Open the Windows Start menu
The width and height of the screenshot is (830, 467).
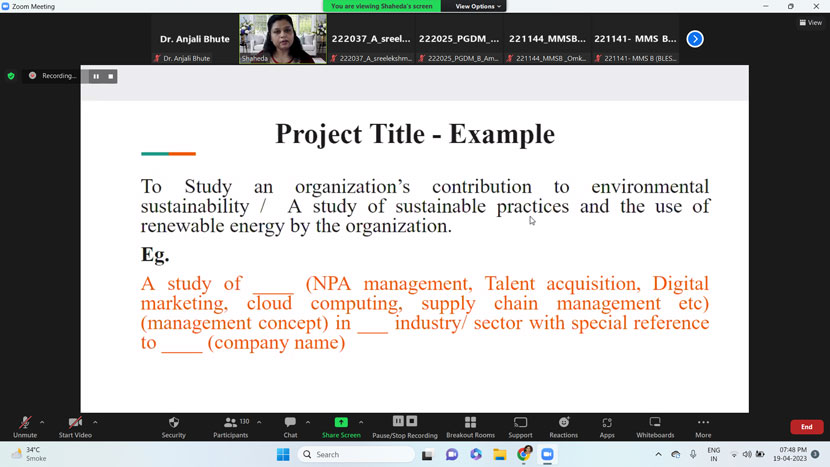(283, 454)
